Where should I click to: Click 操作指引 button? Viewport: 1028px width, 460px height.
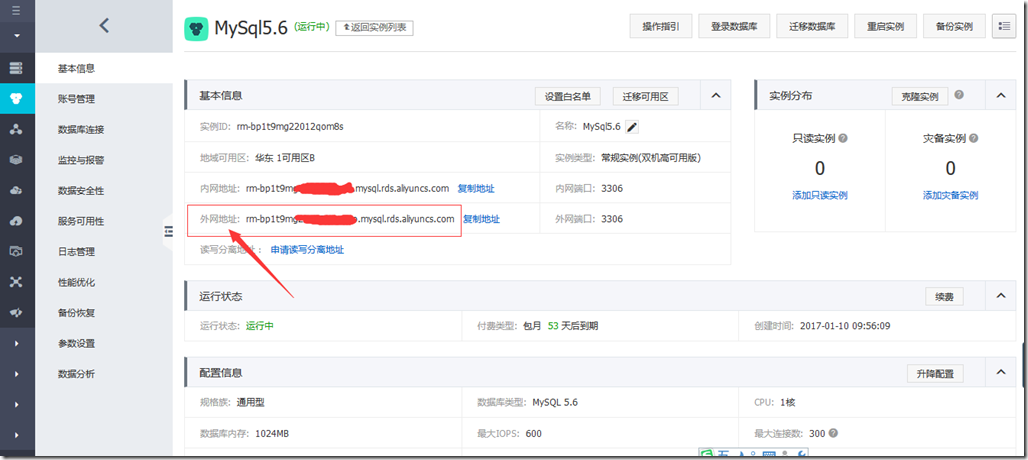661,27
